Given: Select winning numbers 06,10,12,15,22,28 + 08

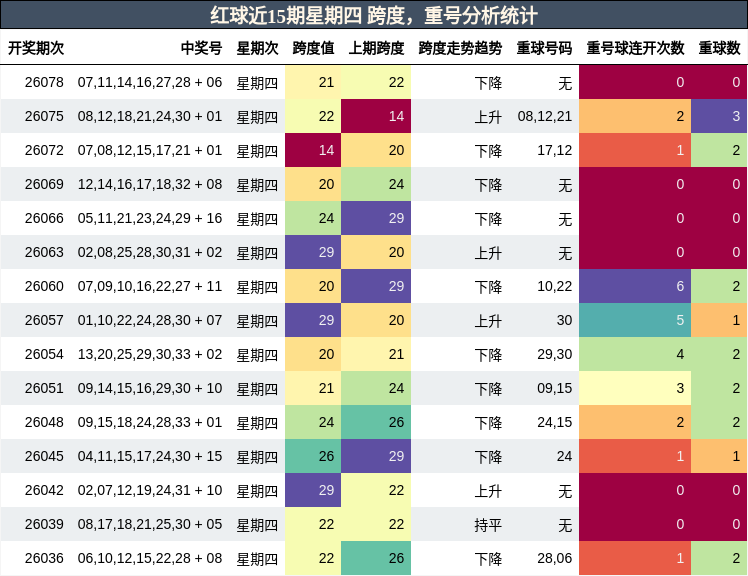Looking at the screenshot, I should point(150,558).
